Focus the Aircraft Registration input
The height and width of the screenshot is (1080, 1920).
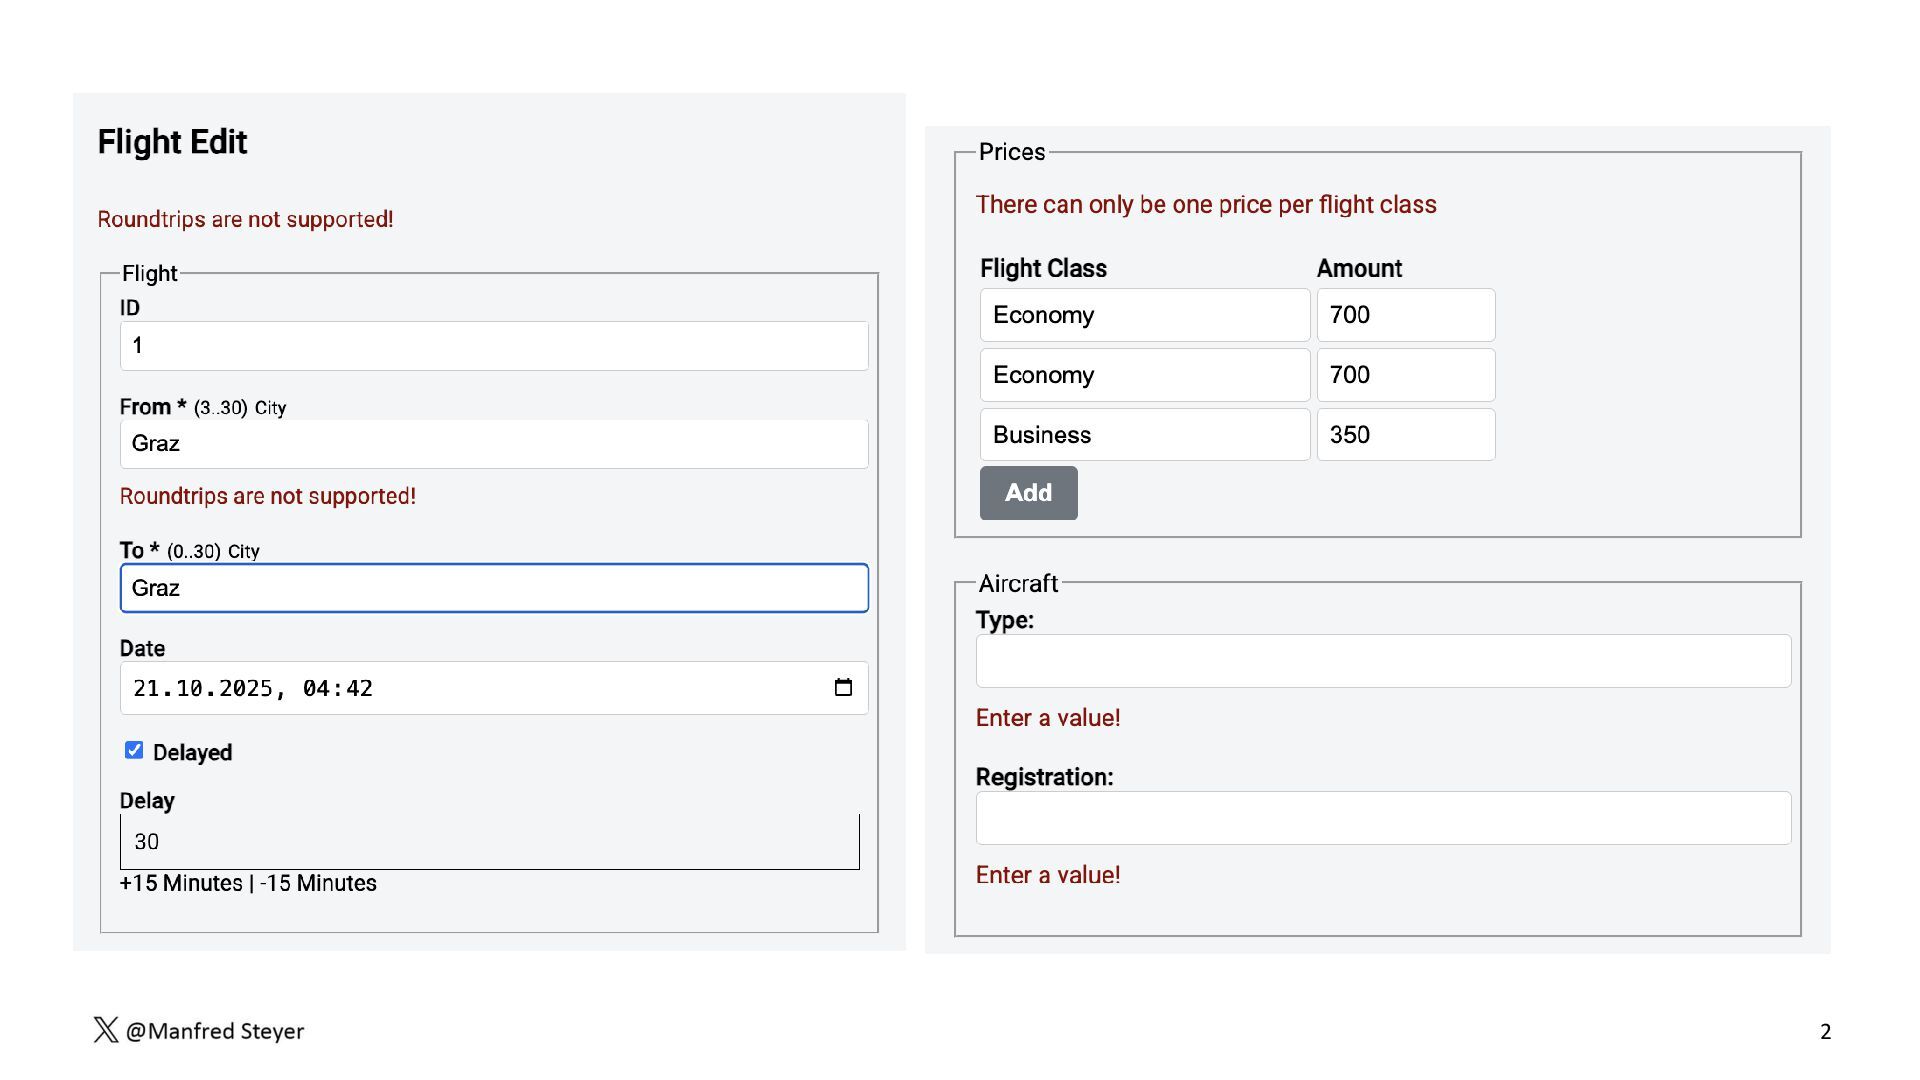pos(1383,818)
